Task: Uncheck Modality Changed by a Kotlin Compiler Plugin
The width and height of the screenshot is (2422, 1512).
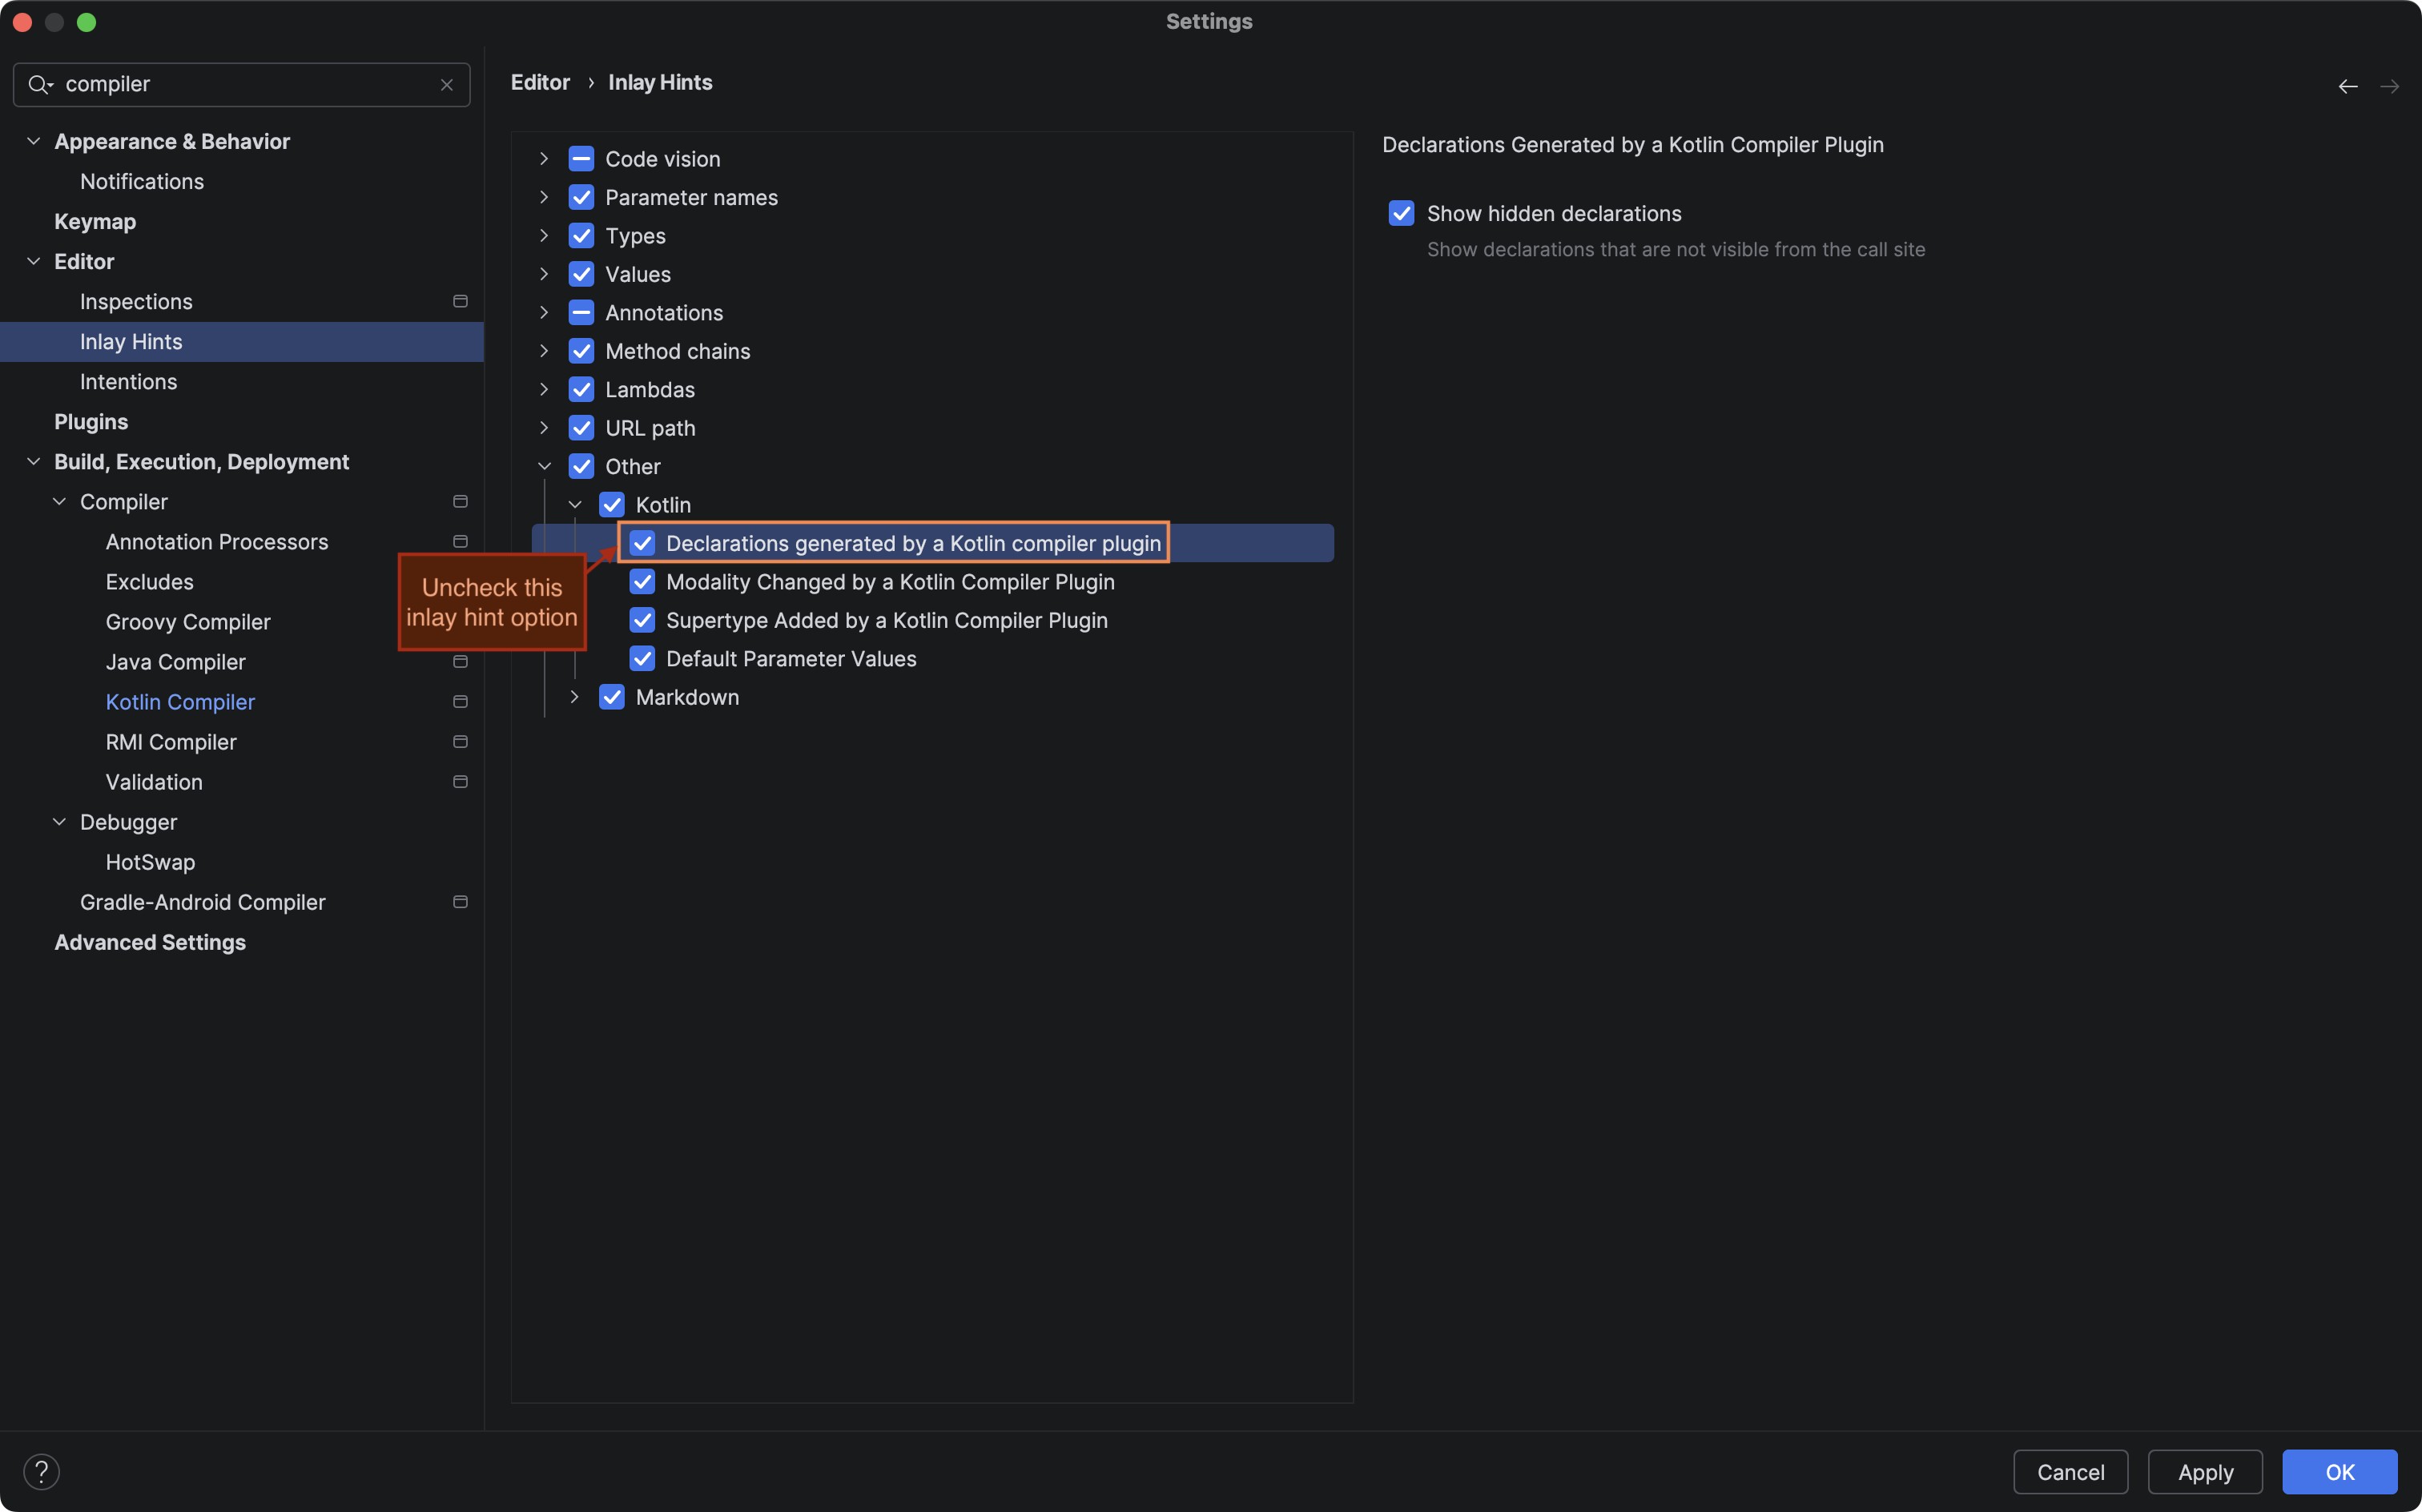Action: click(642, 582)
